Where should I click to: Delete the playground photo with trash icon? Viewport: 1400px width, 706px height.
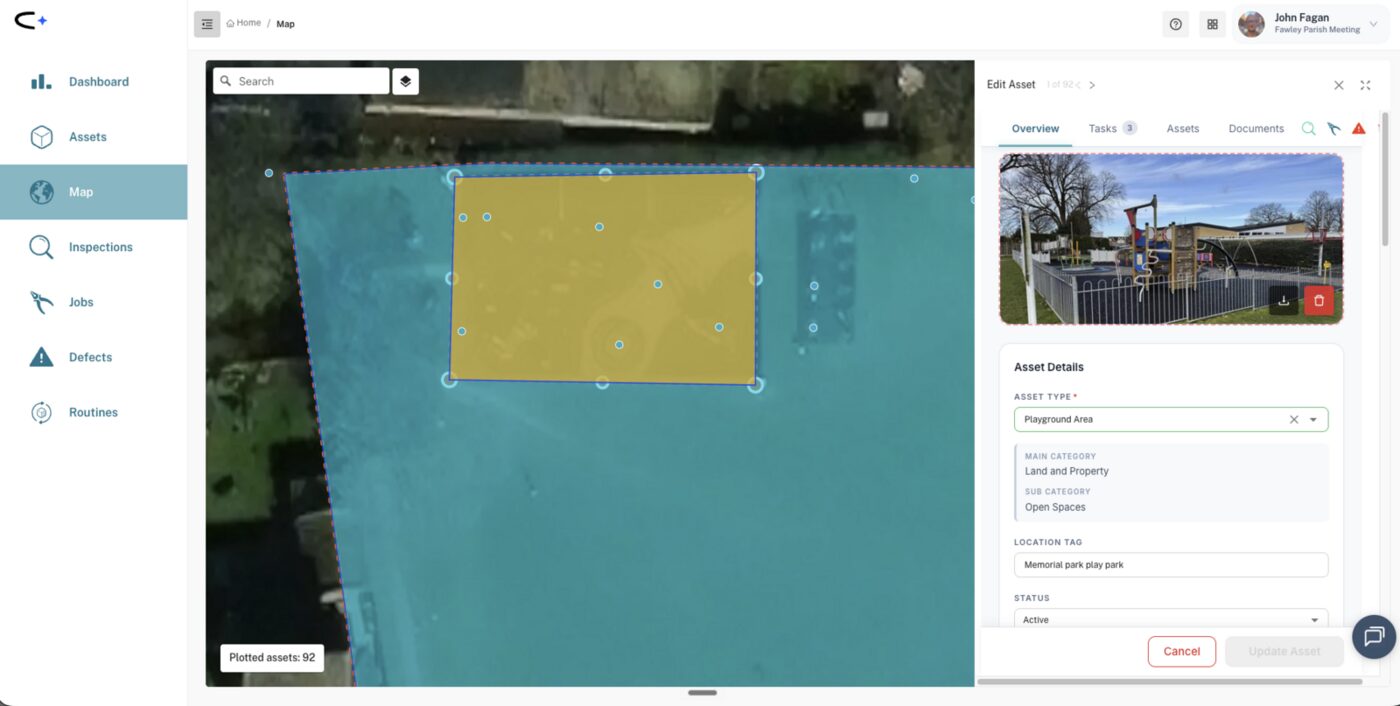1319,300
